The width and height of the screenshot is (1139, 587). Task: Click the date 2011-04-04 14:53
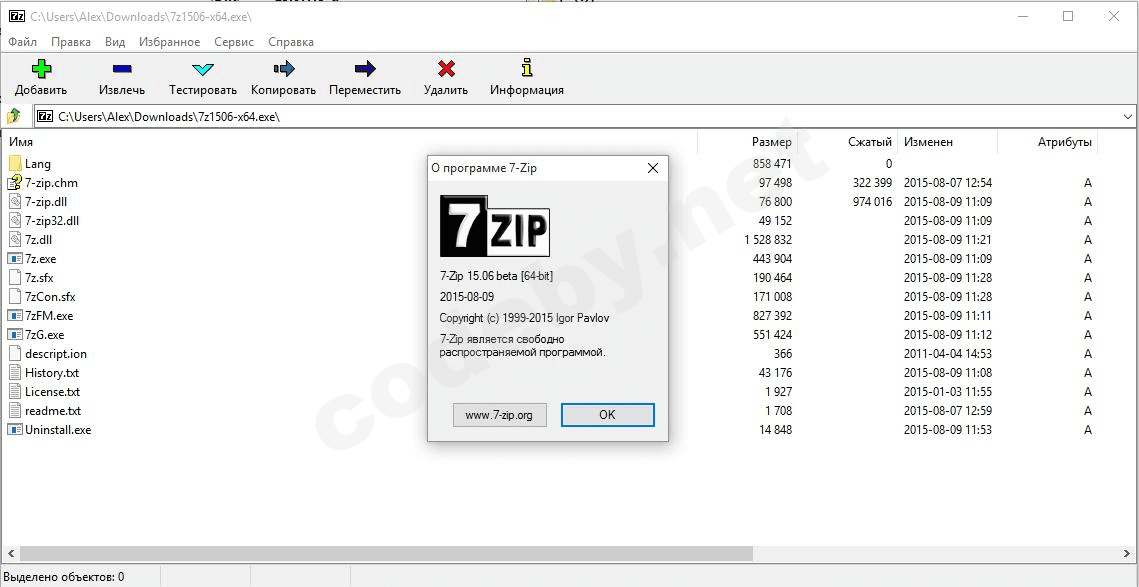[x=948, y=354]
